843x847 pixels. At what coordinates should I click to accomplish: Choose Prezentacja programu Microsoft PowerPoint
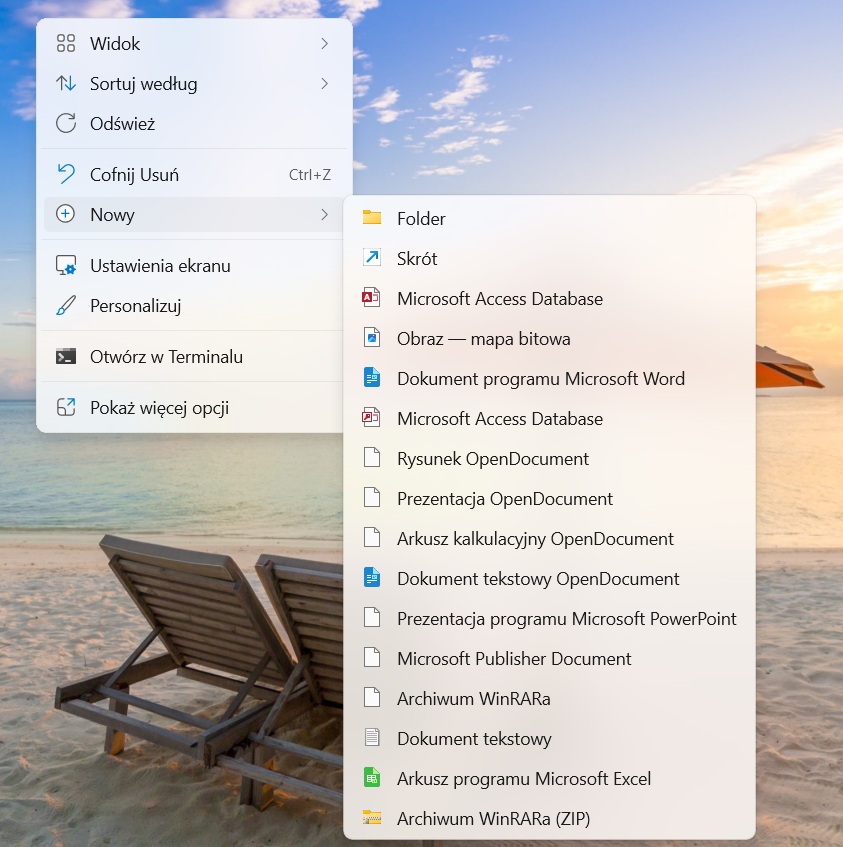point(566,619)
